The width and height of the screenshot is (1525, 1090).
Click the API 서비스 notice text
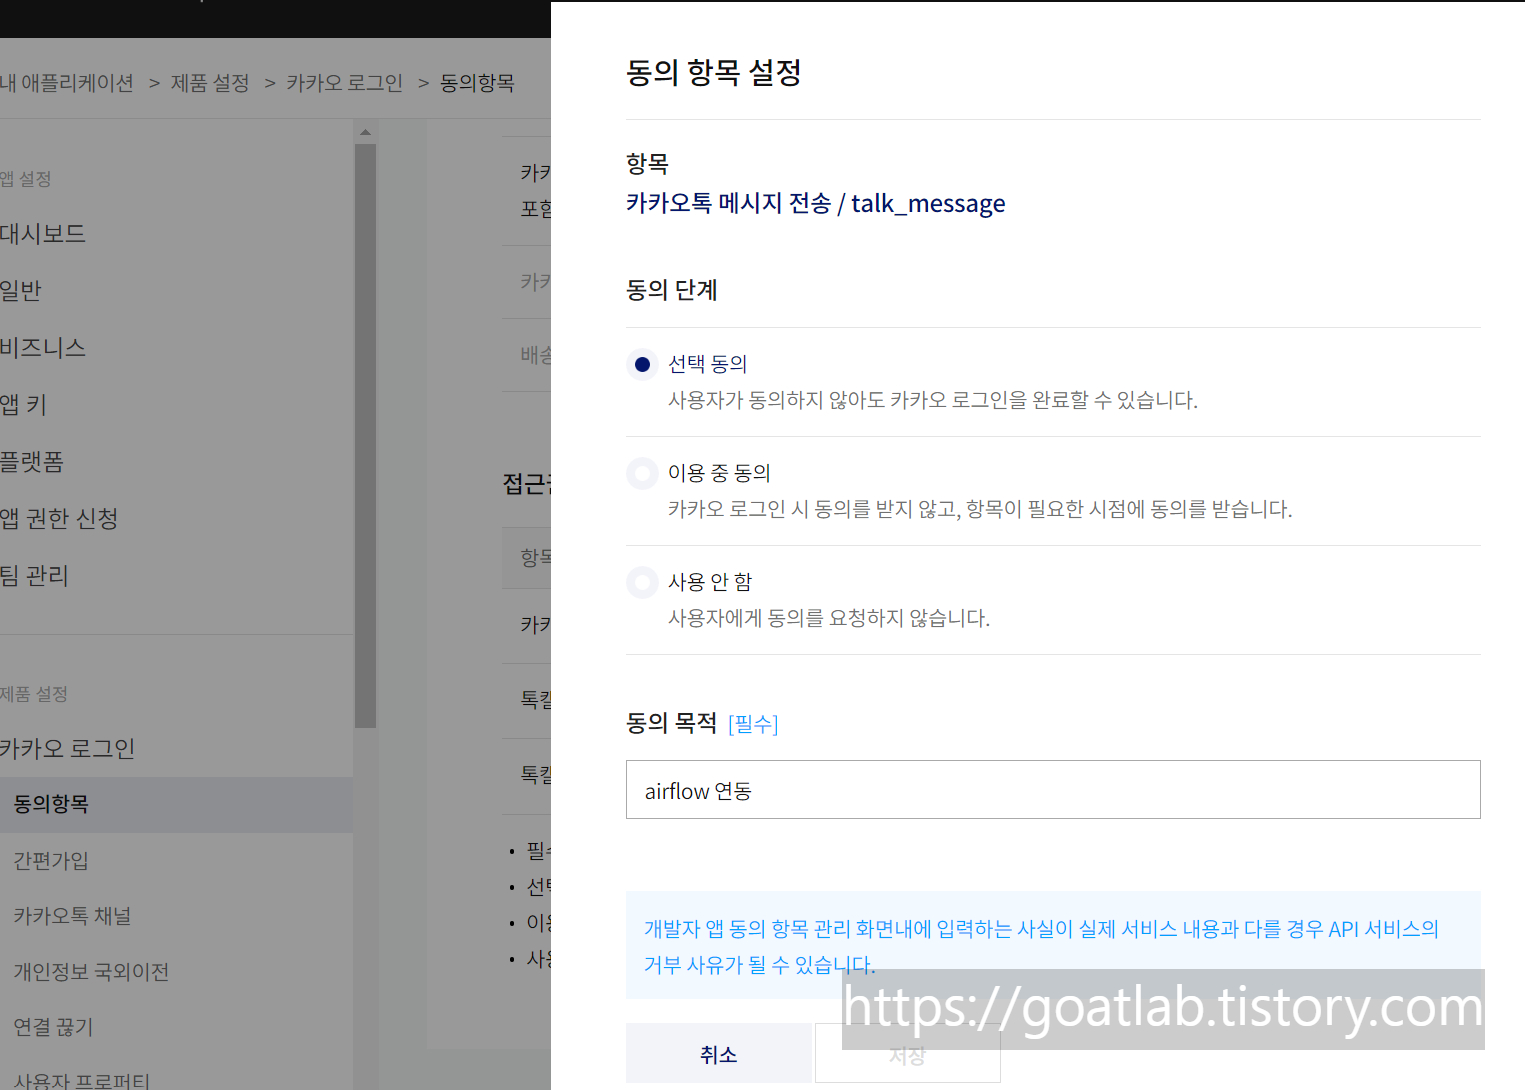click(x=1041, y=946)
